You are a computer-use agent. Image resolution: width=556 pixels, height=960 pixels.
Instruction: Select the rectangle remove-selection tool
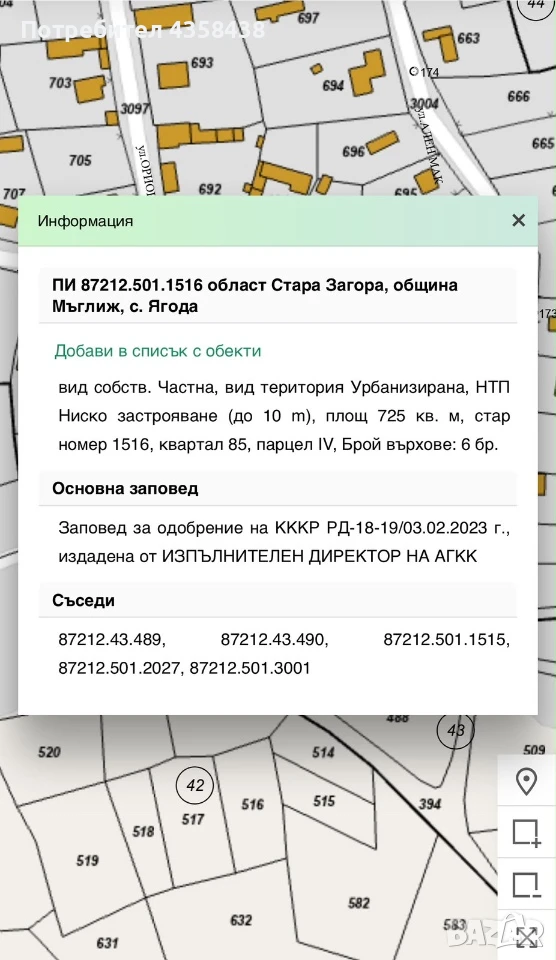tap(527, 884)
